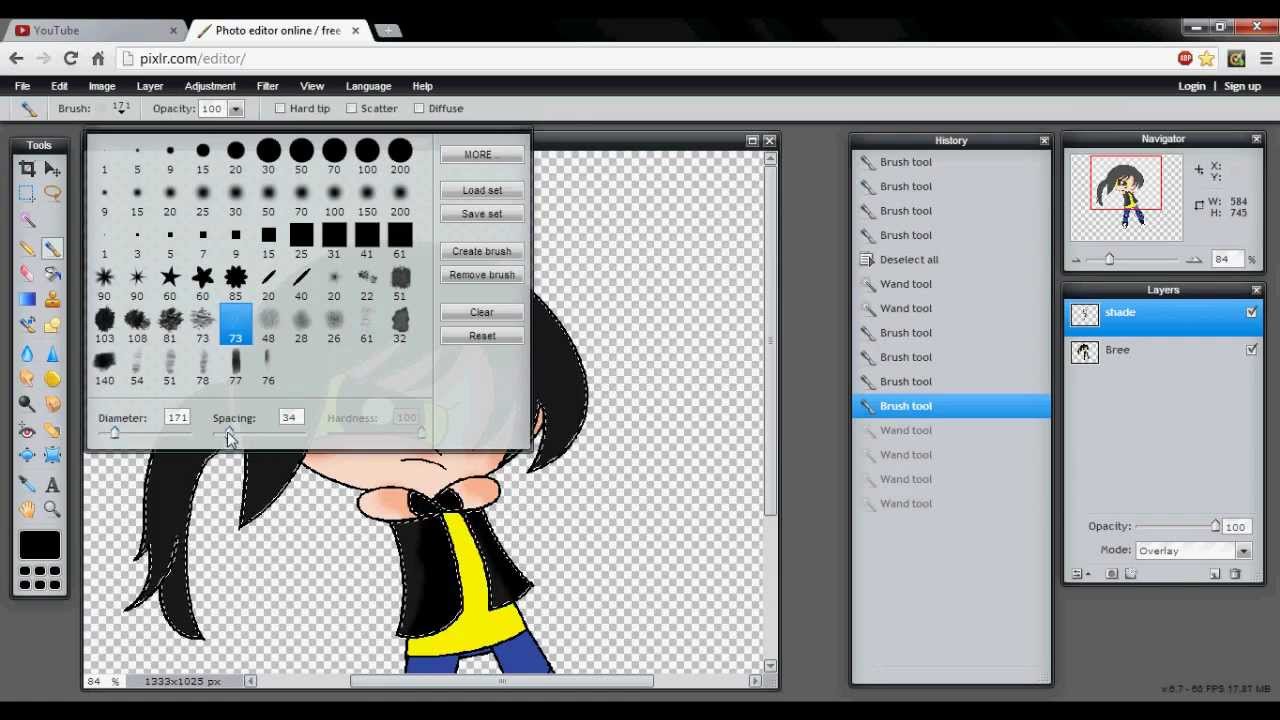1280x720 pixels.
Task: Select the Sharpen tool
Action: pos(52,353)
